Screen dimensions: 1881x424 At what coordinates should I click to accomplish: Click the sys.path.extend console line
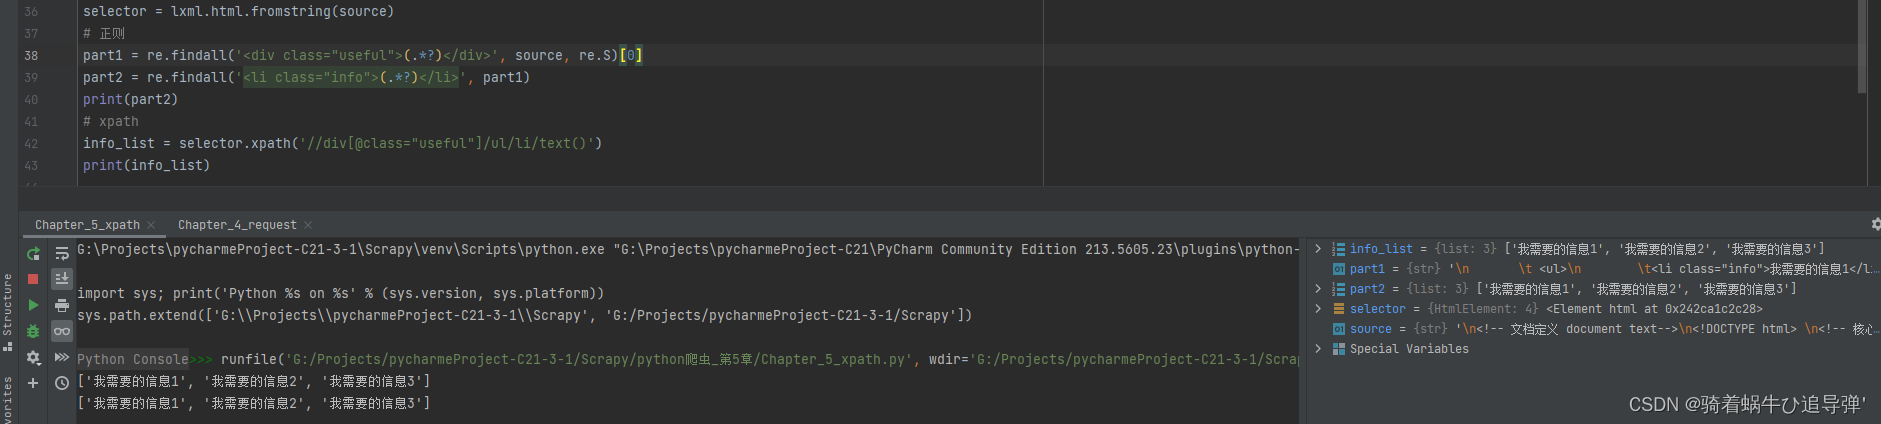pos(525,316)
